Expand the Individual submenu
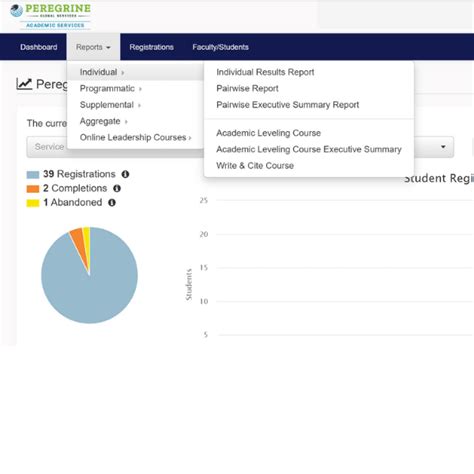The image size is (474, 474). [135, 72]
